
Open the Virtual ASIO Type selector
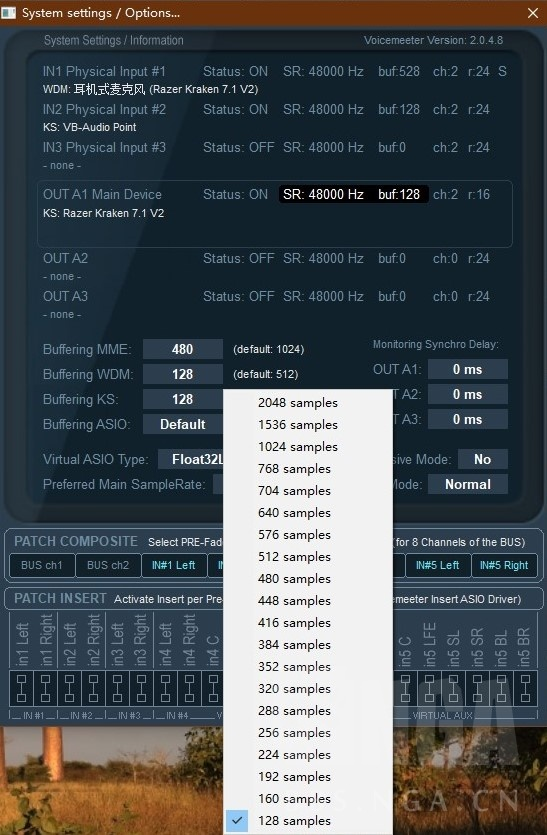(191, 460)
